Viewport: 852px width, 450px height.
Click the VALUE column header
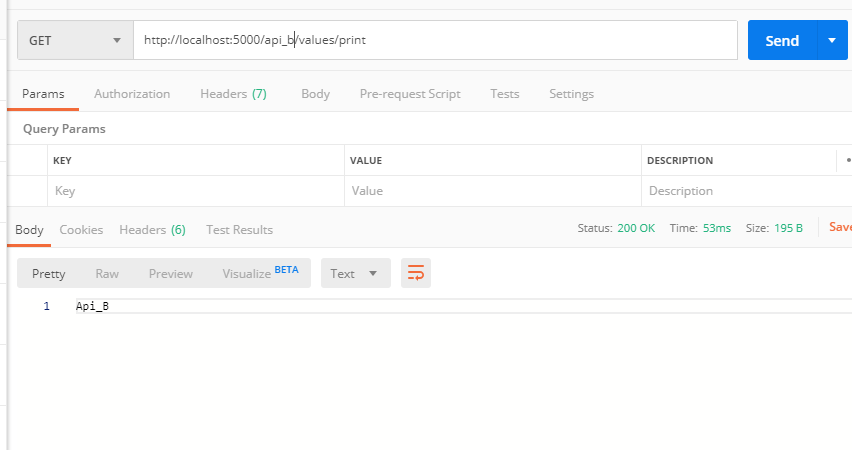(x=366, y=160)
